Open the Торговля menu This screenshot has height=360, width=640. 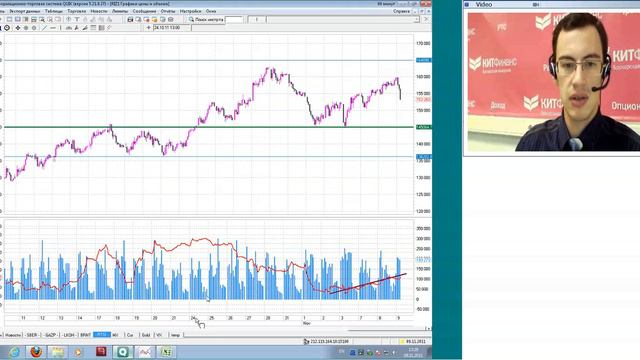(76, 11)
